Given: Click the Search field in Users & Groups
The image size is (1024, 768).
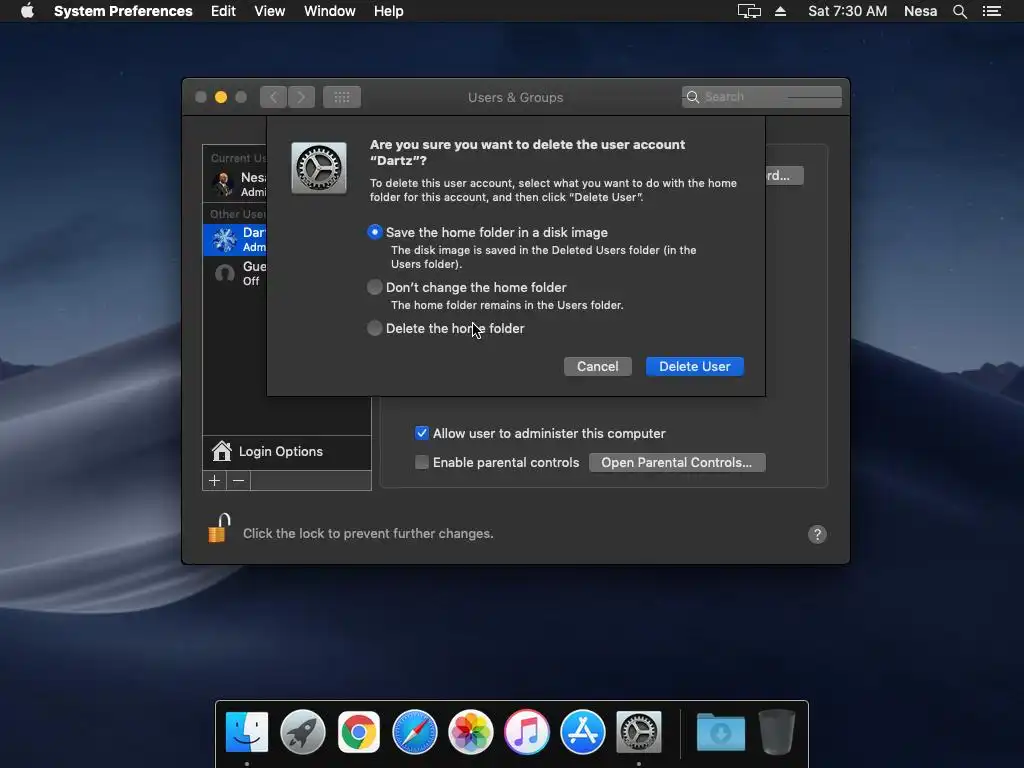Looking at the screenshot, I should [x=761, y=97].
